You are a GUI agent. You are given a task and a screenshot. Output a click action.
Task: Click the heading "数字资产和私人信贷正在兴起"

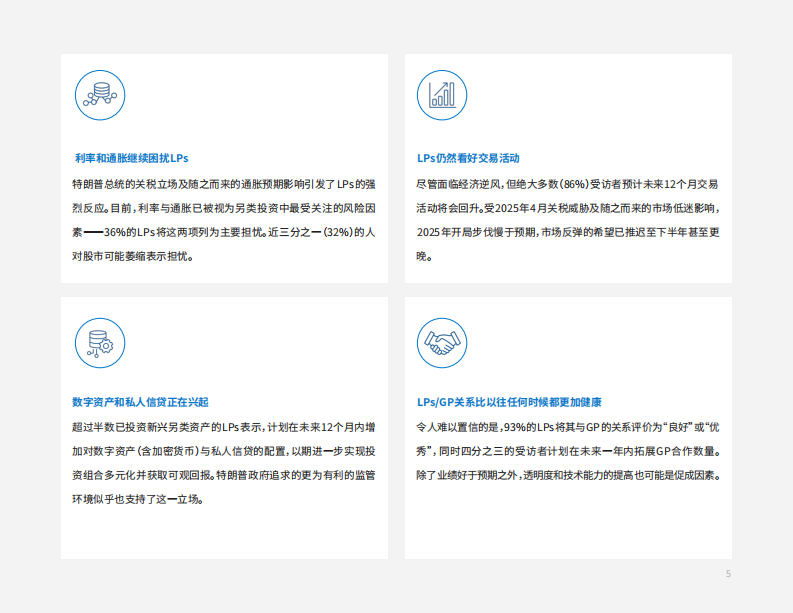(140, 402)
